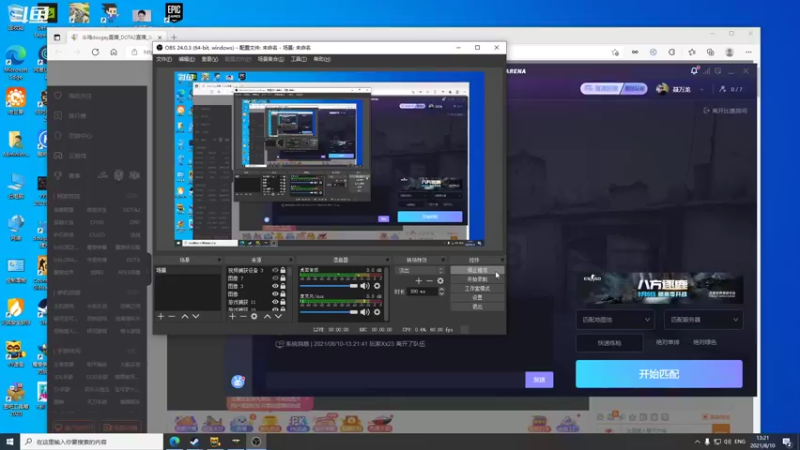Image resolution: width=800 pixels, height=450 pixels.
Task: Toggle visibility of 图像 3 source
Action: pyautogui.click(x=275, y=286)
